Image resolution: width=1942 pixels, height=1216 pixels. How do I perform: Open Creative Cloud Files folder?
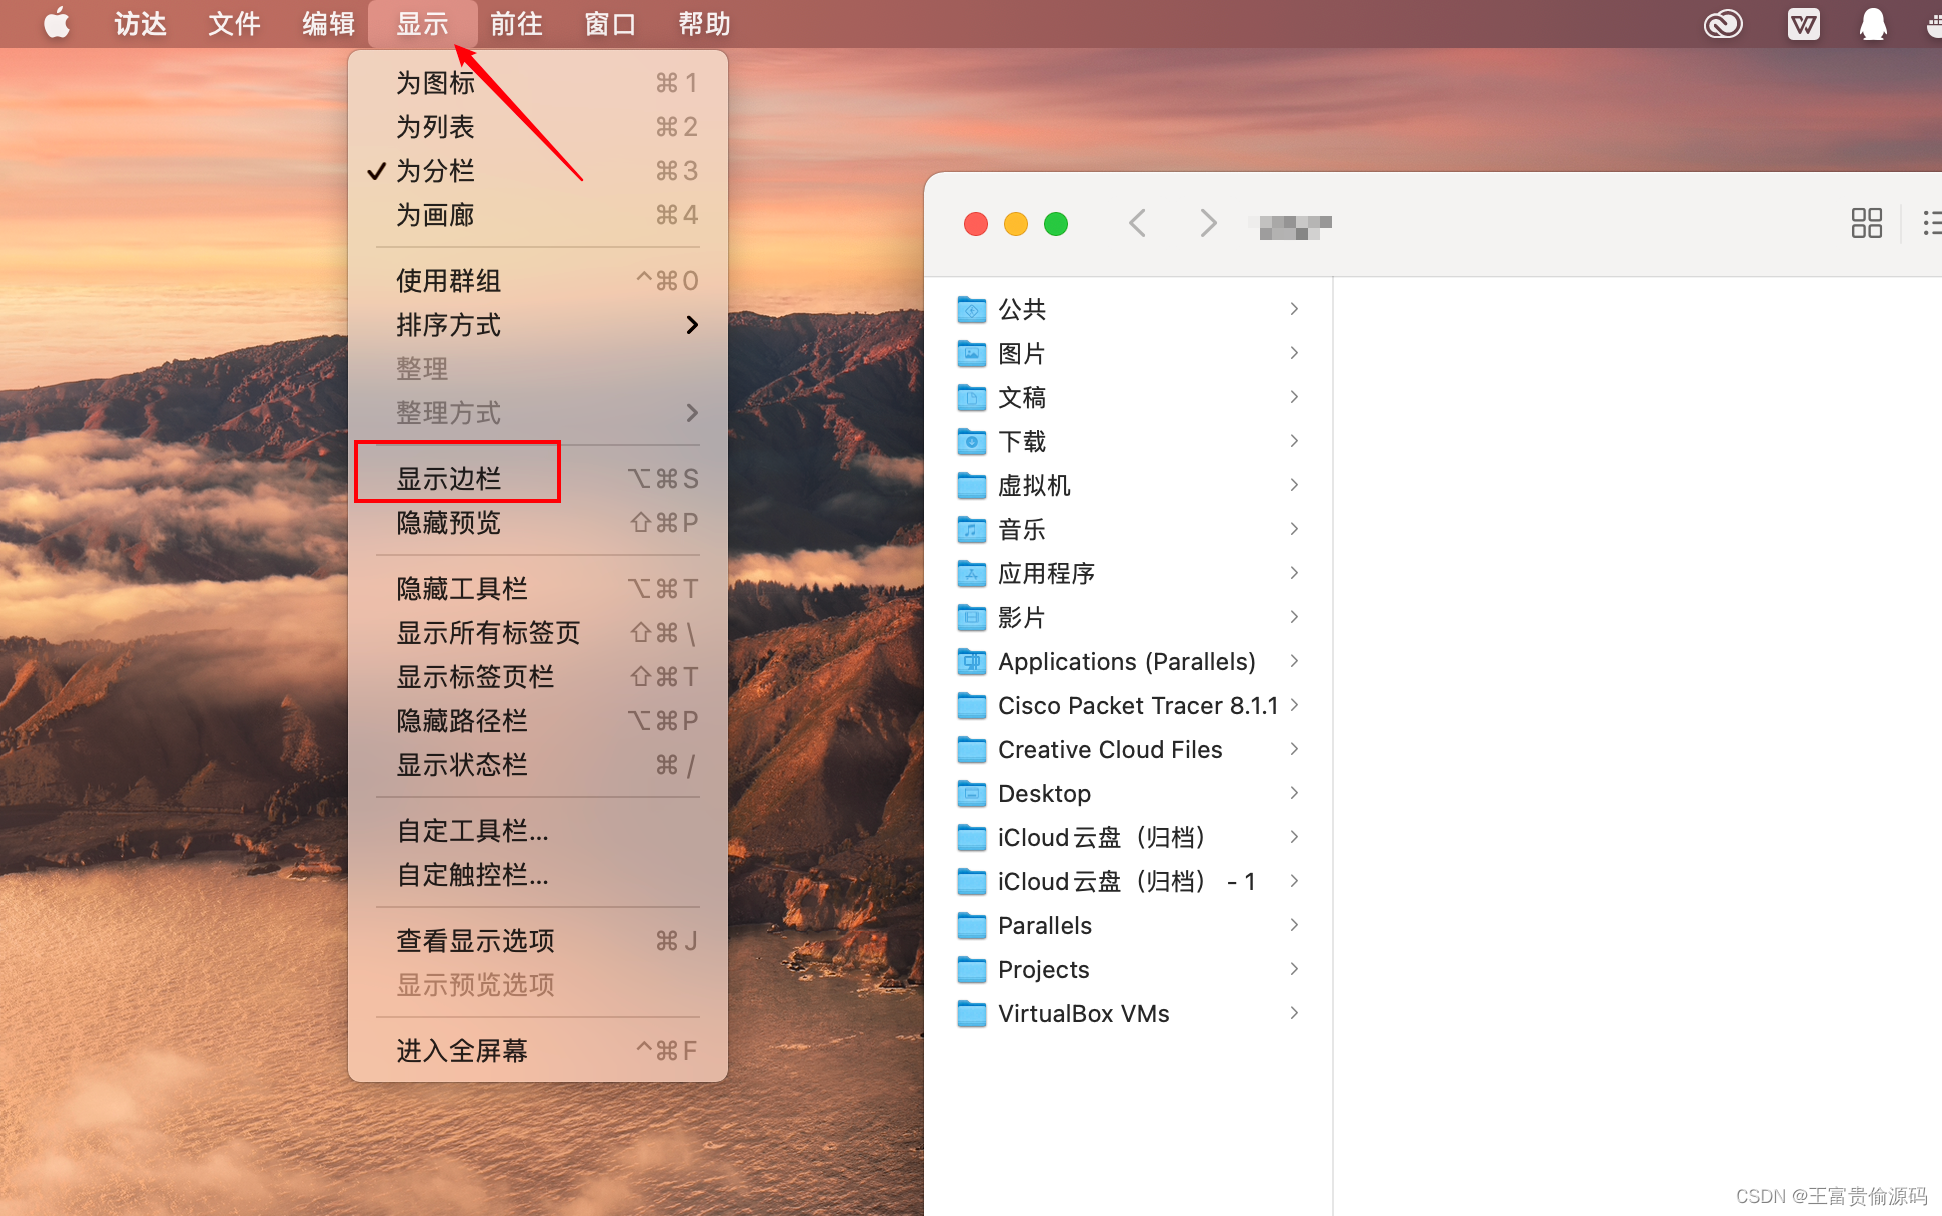(x=1108, y=749)
